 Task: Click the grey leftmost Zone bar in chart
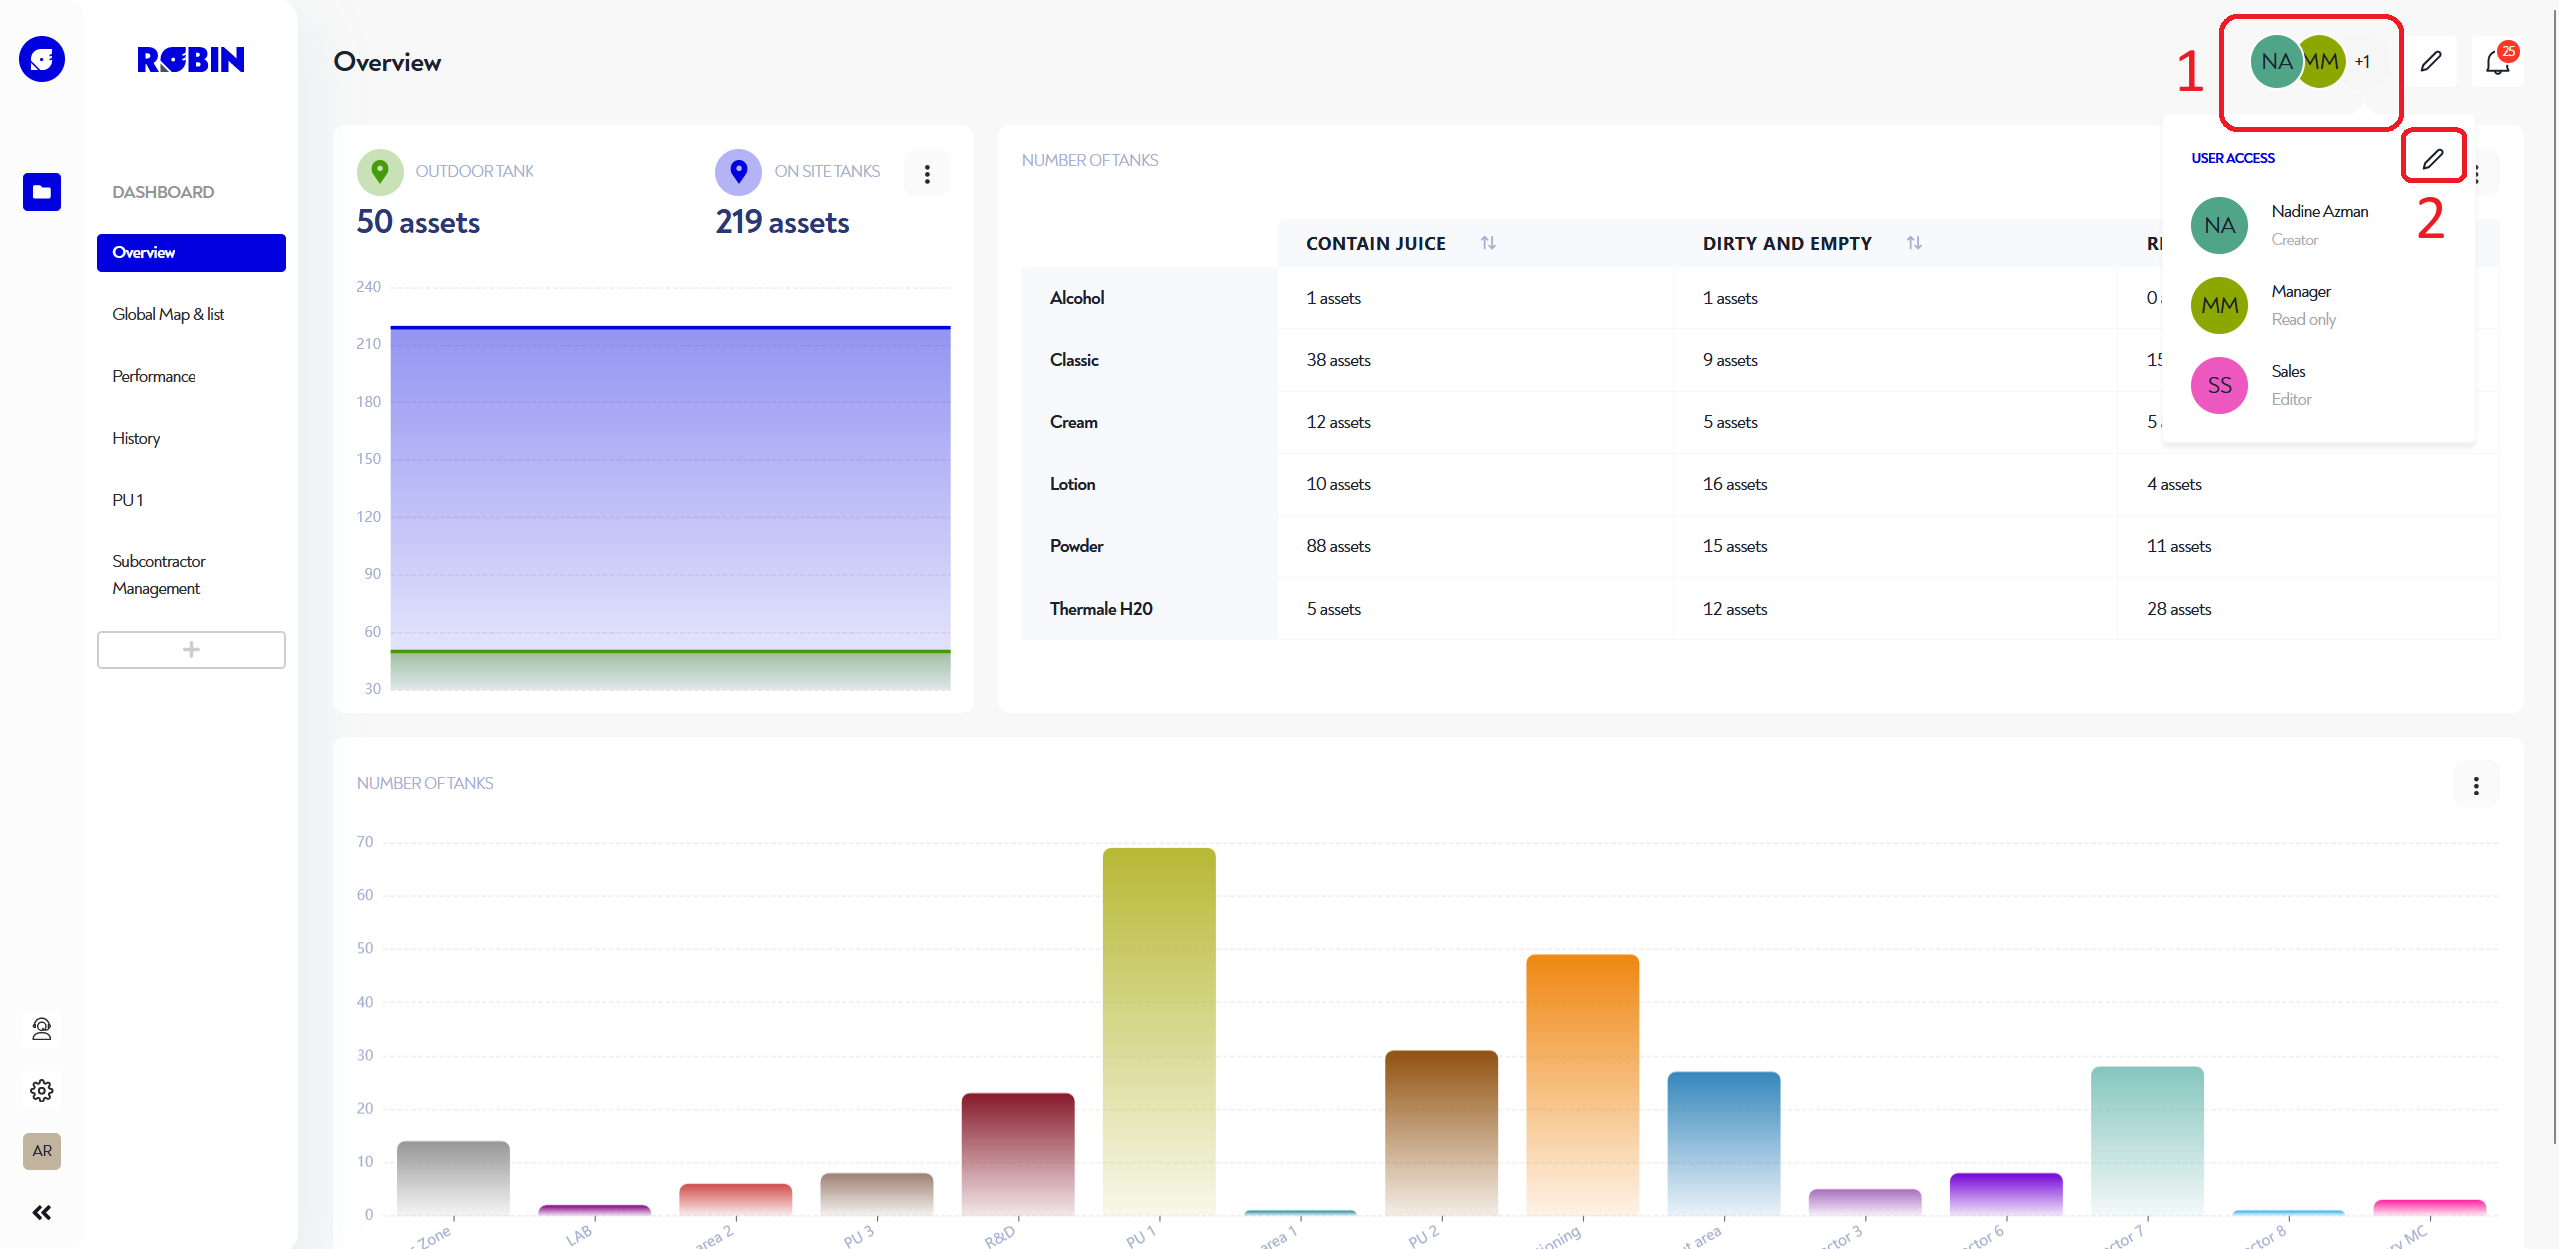click(x=453, y=1178)
